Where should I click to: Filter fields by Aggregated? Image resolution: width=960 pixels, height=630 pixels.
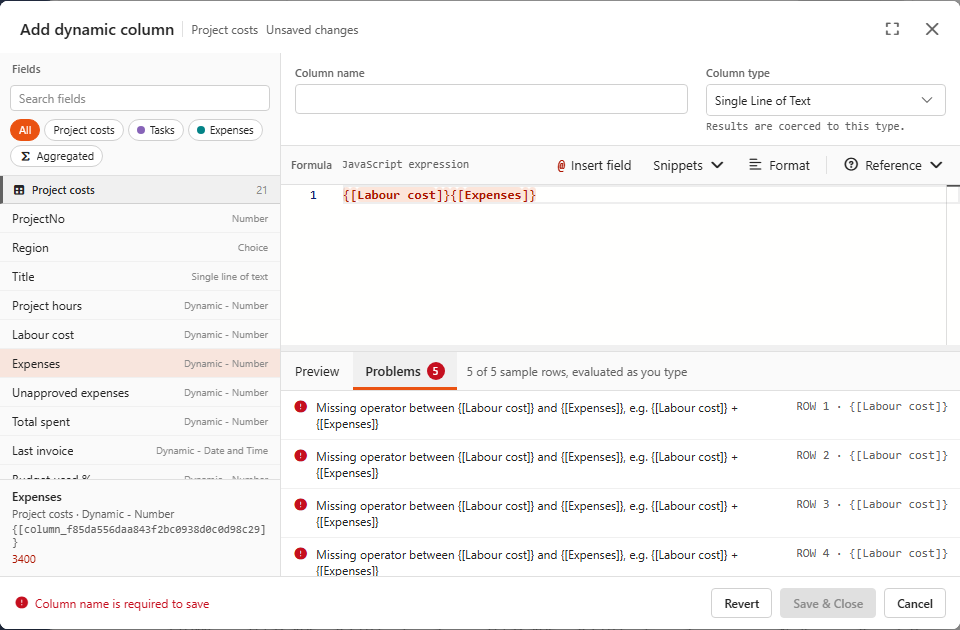56,156
